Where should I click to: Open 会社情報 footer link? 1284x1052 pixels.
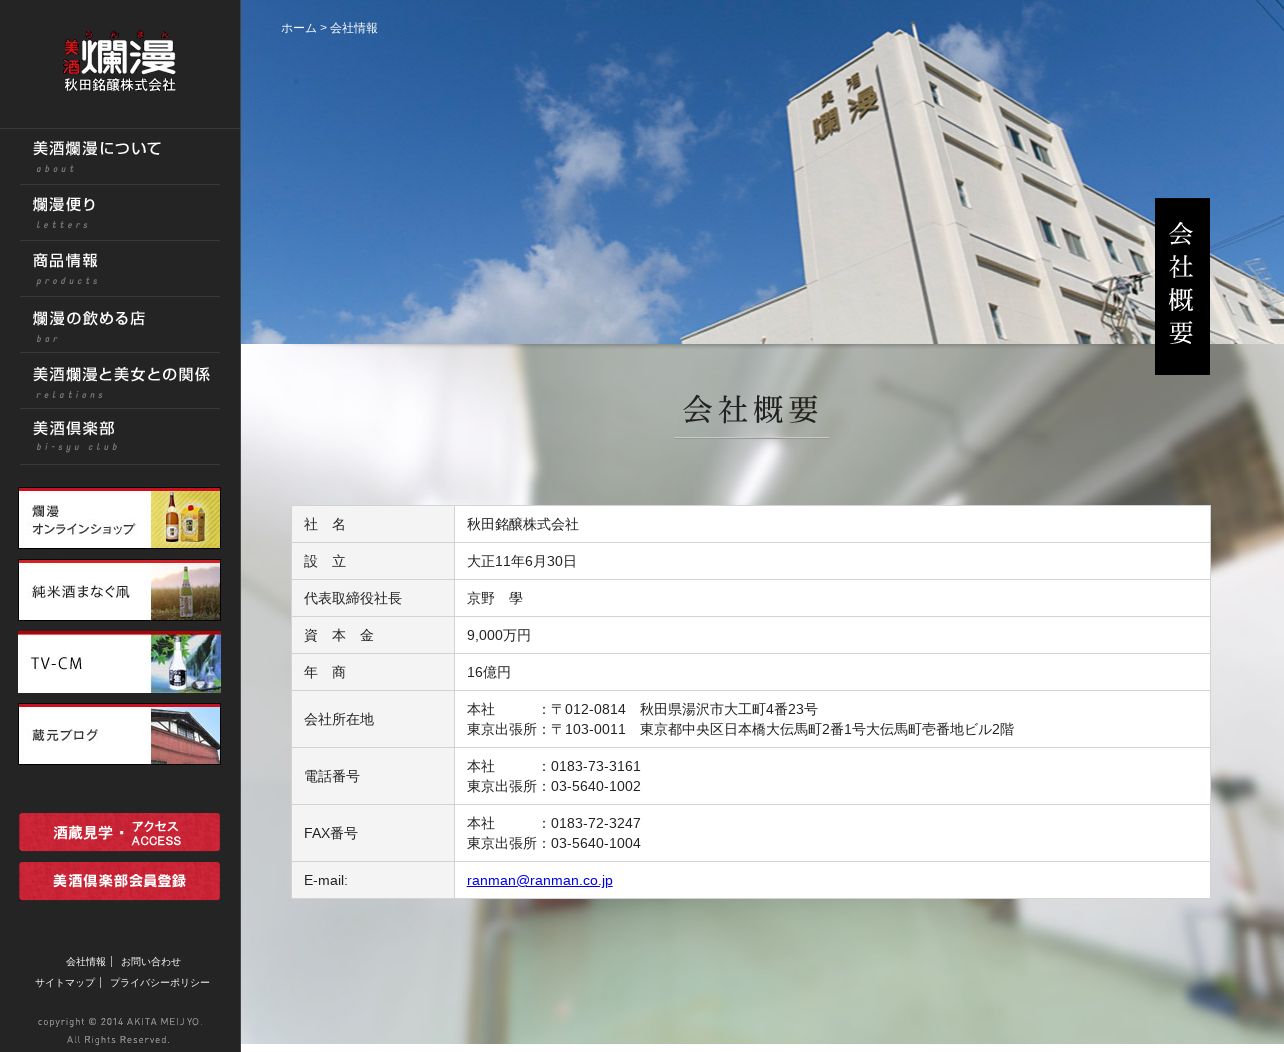[x=86, y=962]
